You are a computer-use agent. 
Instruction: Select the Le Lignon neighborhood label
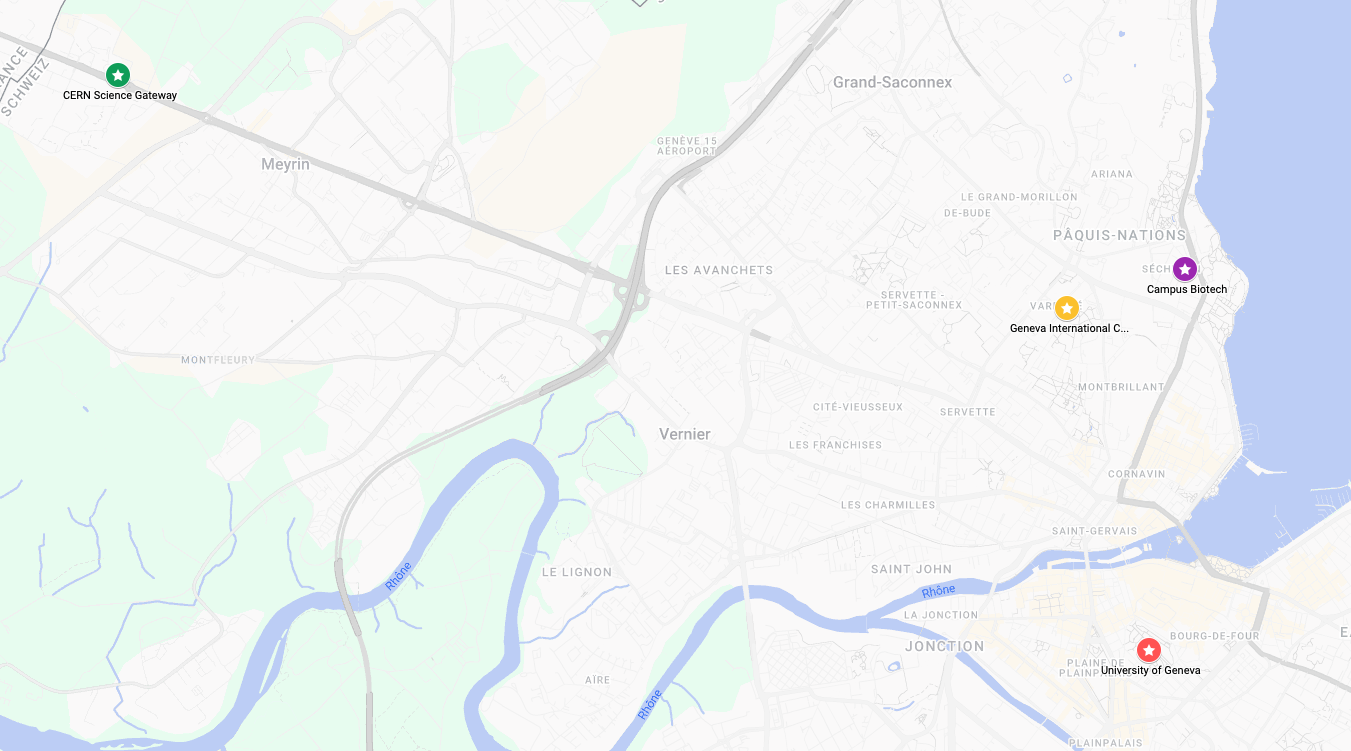point(577,572)
